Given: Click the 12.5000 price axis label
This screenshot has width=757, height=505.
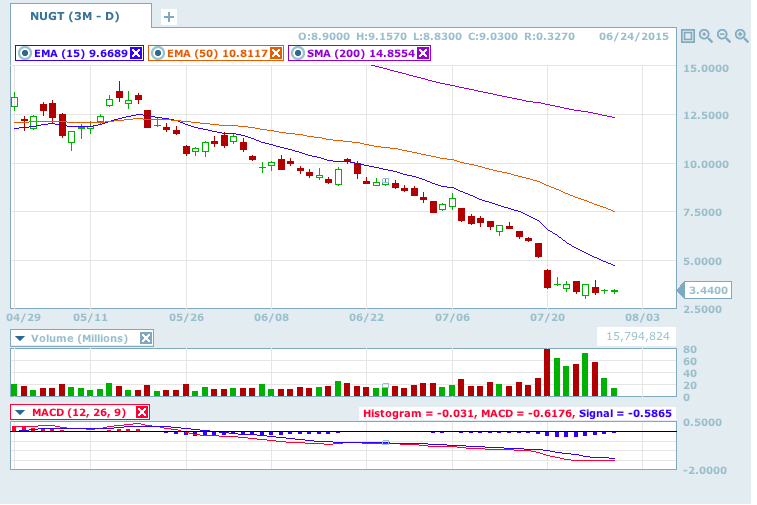Looking at the screenshot, I should coord(706,115).
